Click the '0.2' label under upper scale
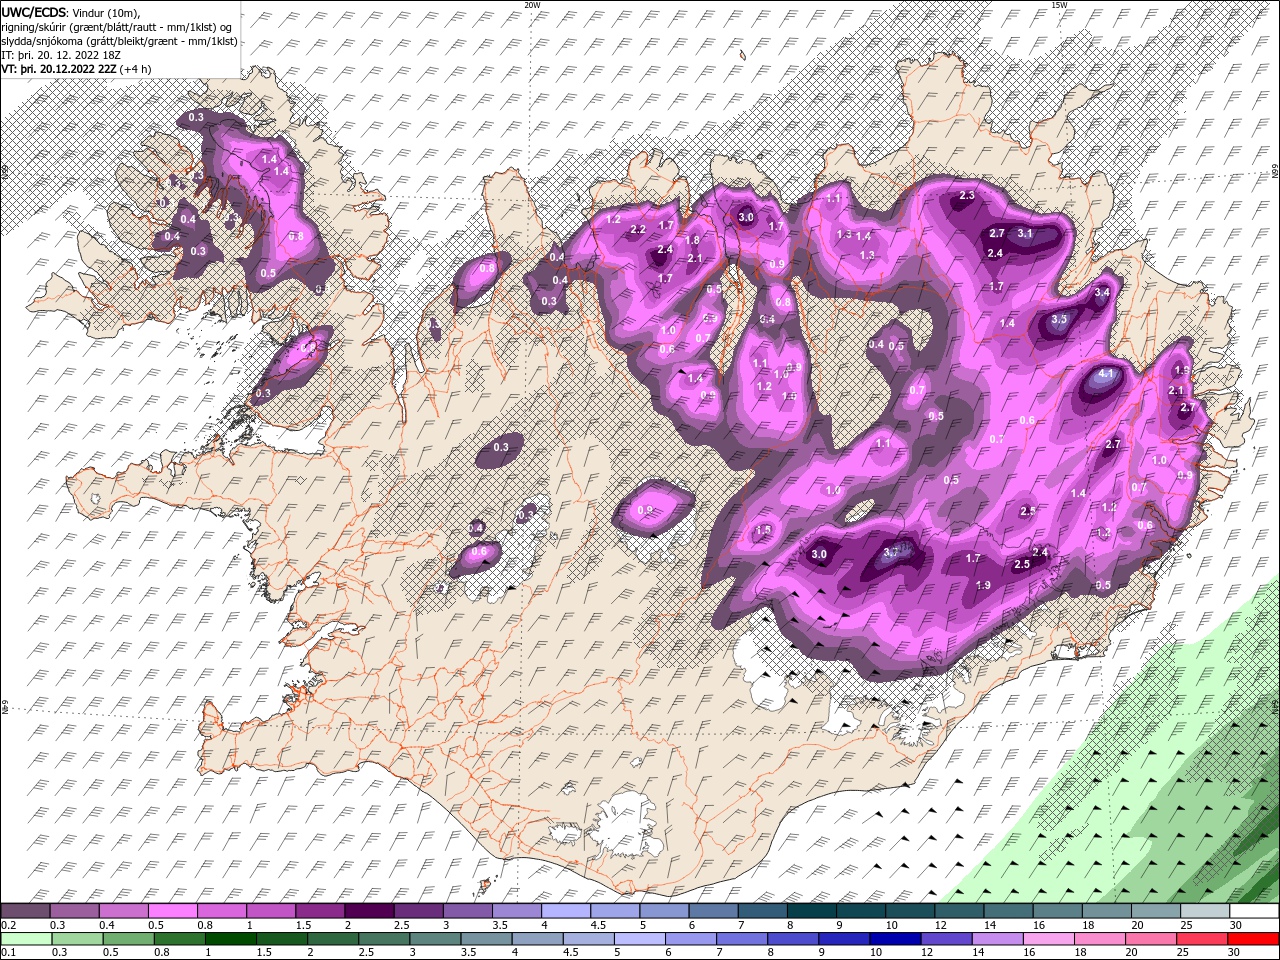 tap(8, 925)
